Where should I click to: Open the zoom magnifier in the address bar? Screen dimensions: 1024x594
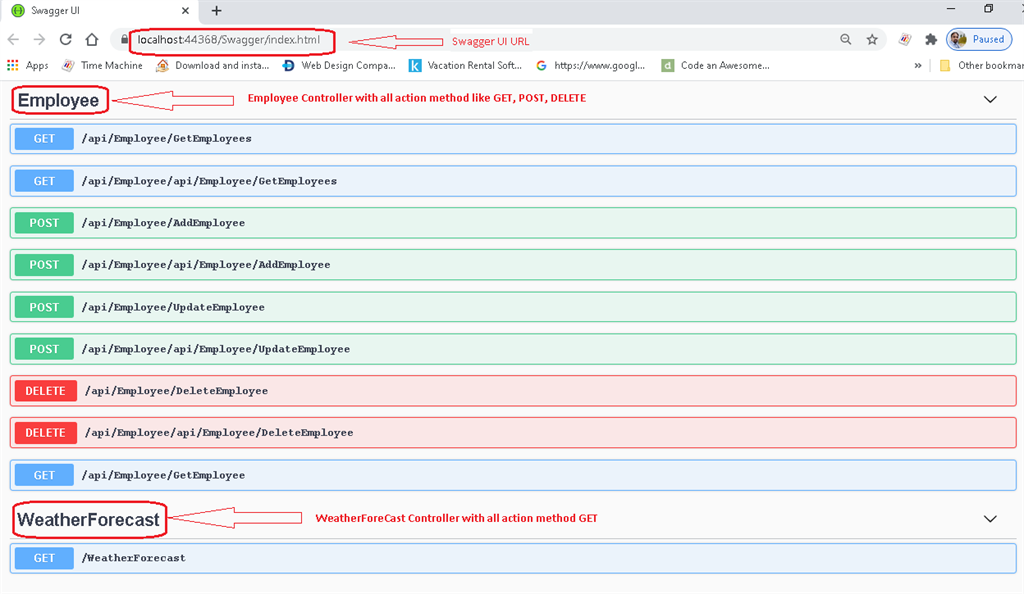coord(845,39)
